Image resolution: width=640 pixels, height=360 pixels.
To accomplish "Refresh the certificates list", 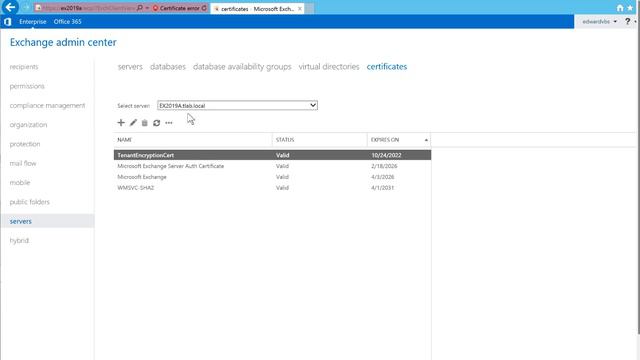I will (x=156, y=122).
